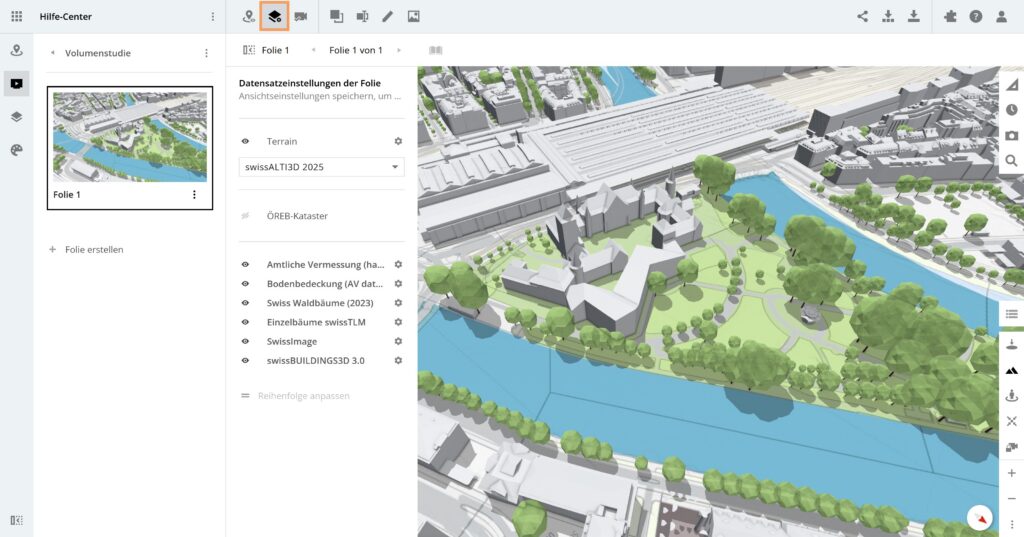
Task: Open the color palette icon in left sidebar
Action: (16, 149)
